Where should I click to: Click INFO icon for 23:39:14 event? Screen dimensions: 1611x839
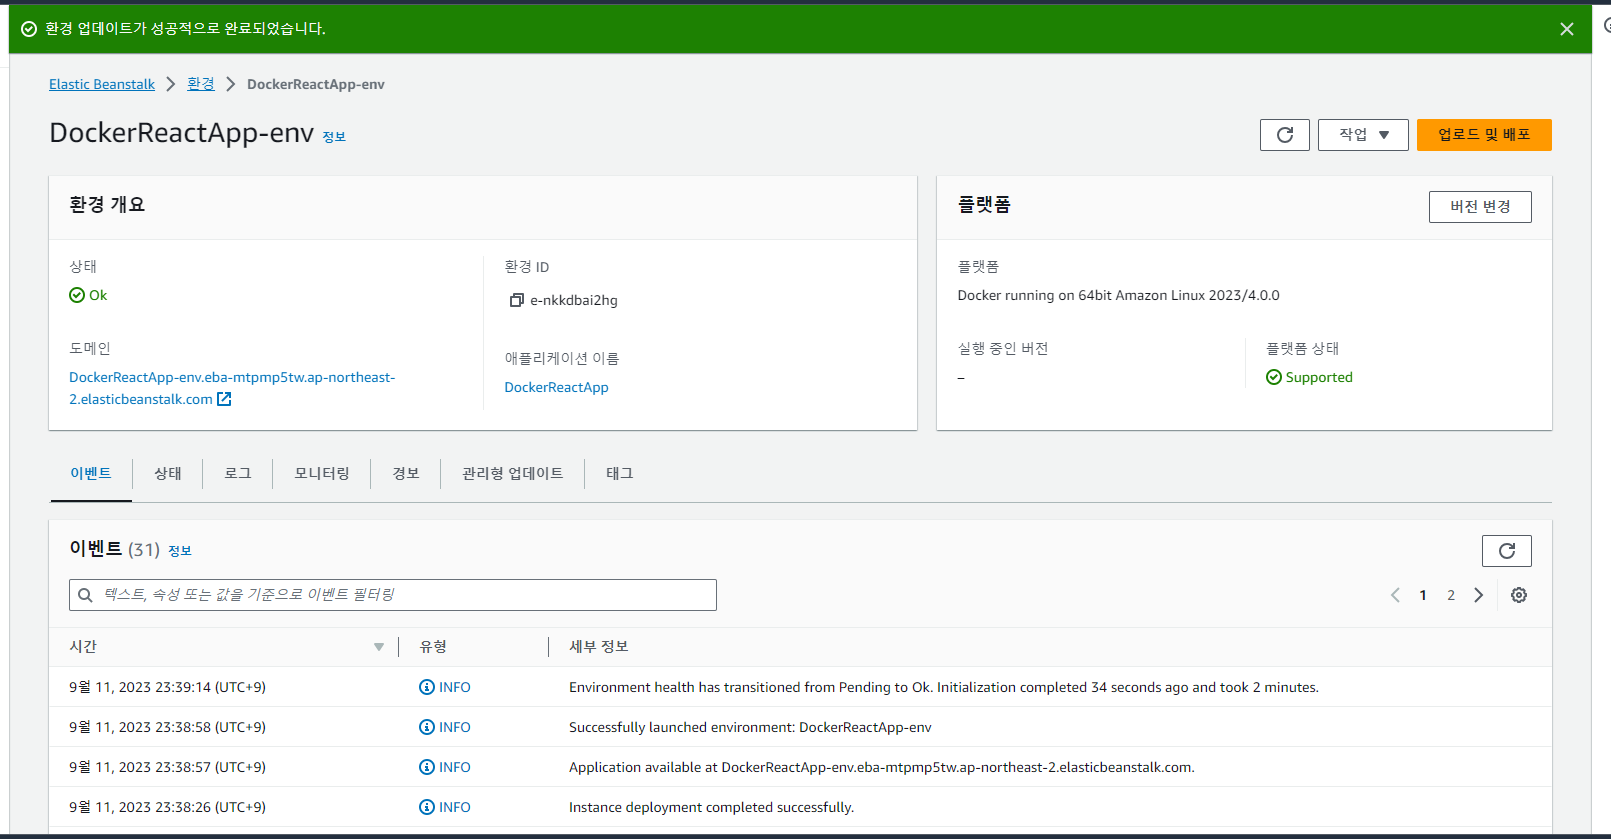pos(427,687)
